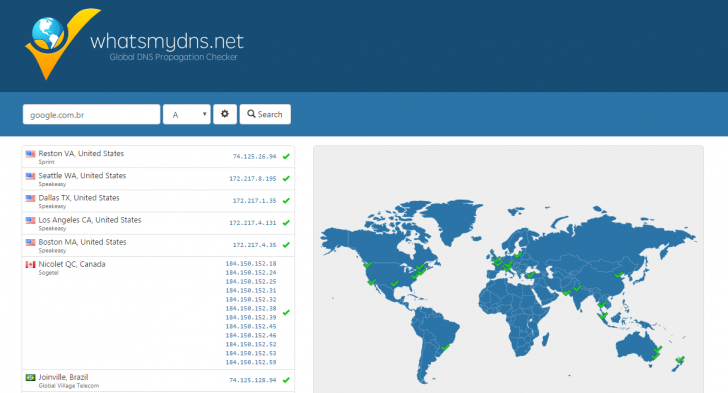
Task: Click IP address 74.125.26.94 for Reston
Action: 254,157
